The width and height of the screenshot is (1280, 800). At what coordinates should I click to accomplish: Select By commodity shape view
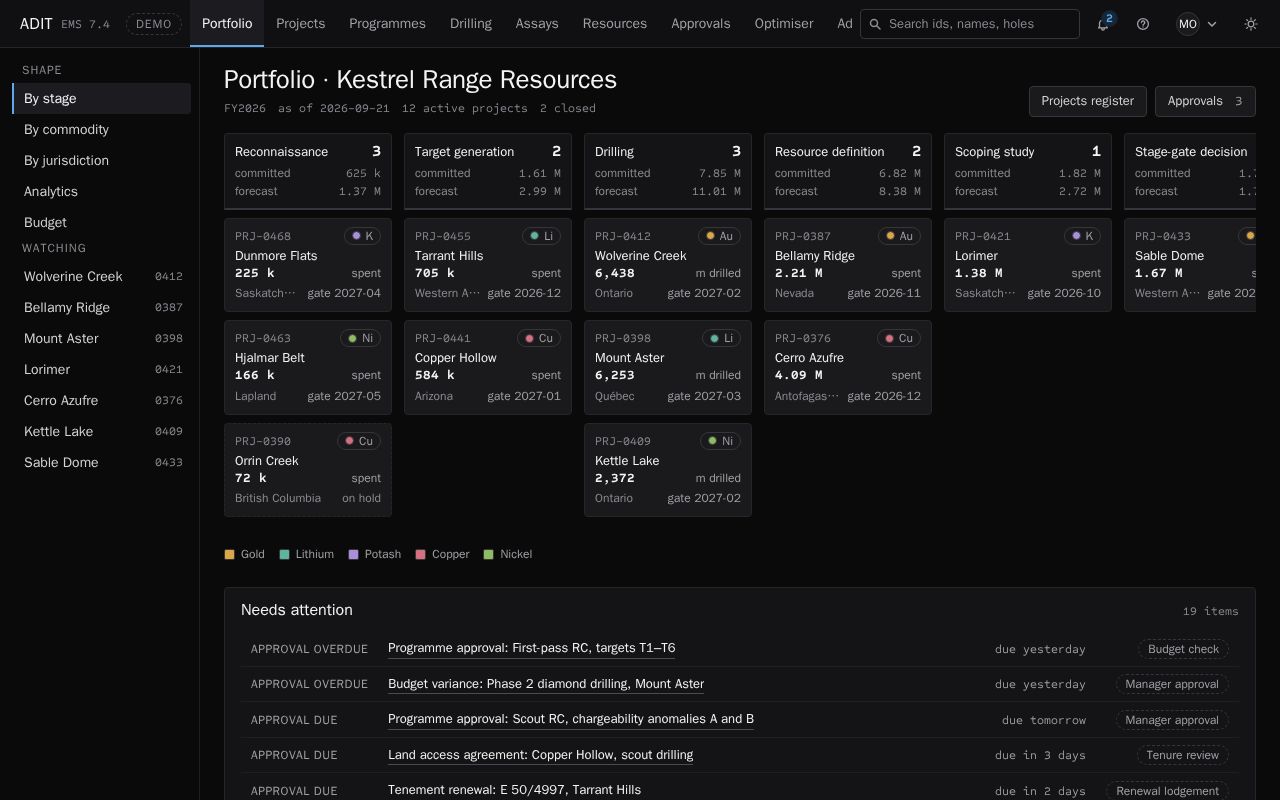tap(101, 129)
